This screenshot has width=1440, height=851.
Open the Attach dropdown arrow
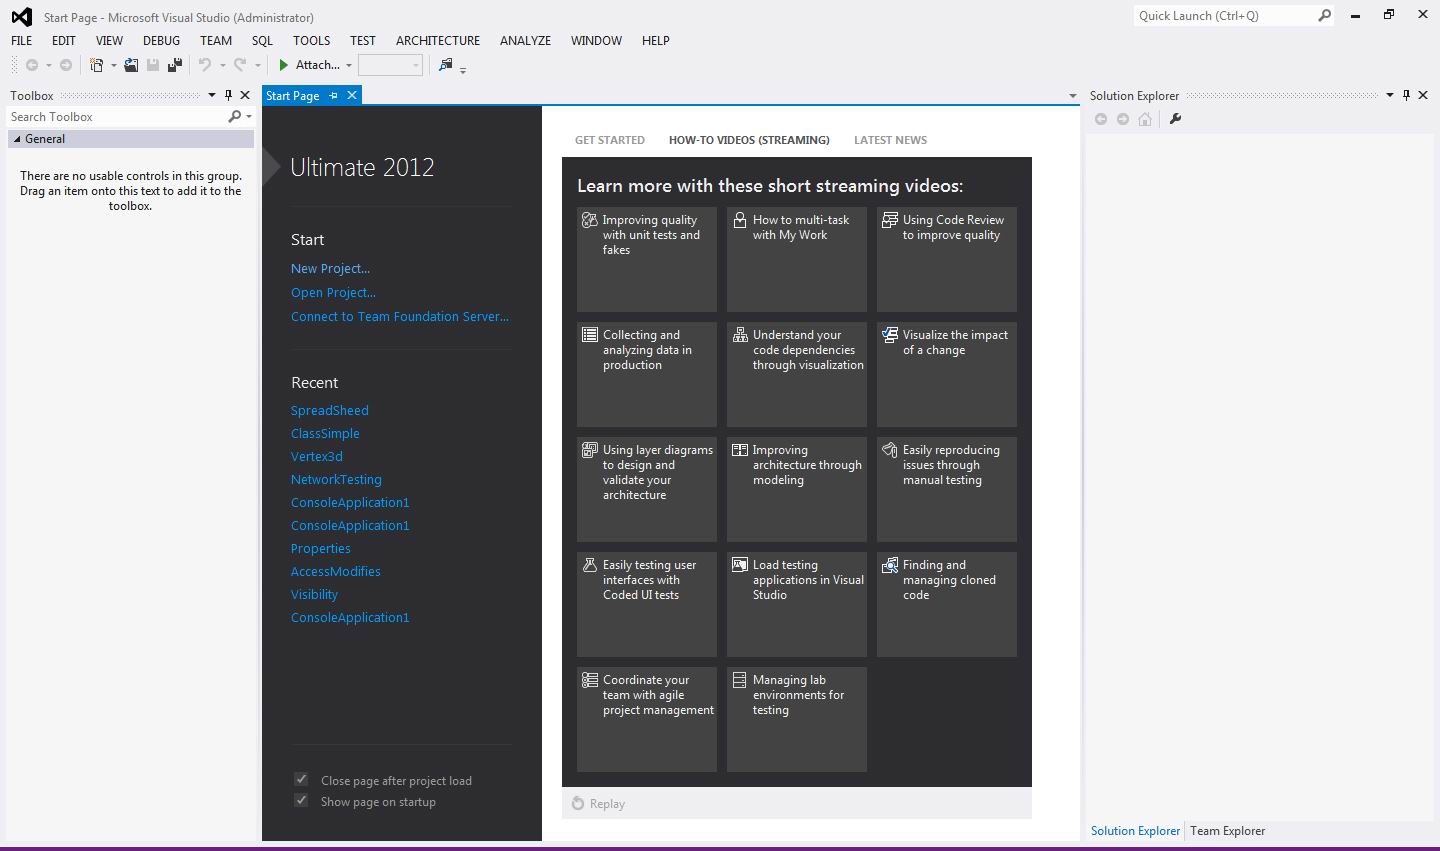tap(349, 66)
